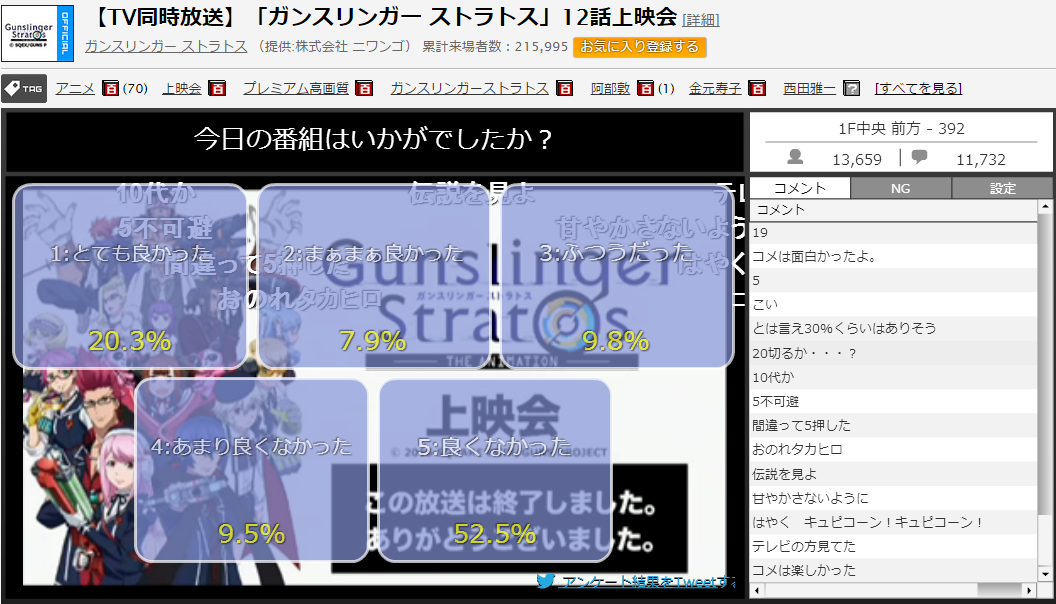Select comment 19 in list
This screenshot has height=604, width=1056.
[x=893, y=232]
